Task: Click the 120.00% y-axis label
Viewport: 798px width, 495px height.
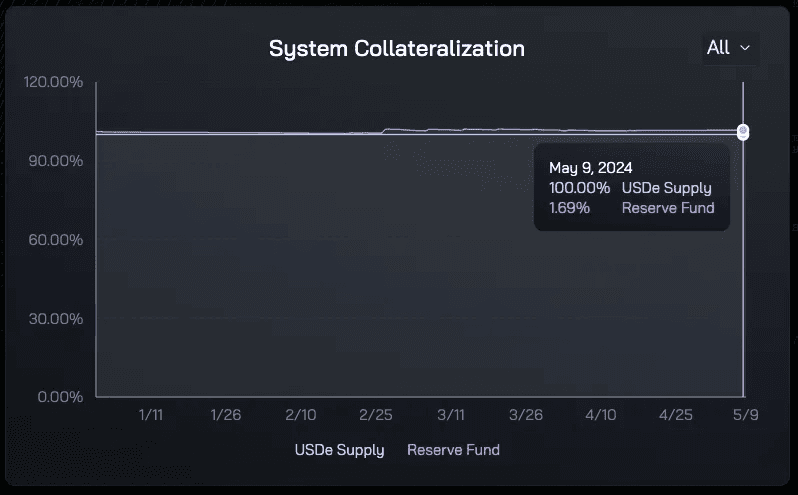Action: tap(53, 81)
